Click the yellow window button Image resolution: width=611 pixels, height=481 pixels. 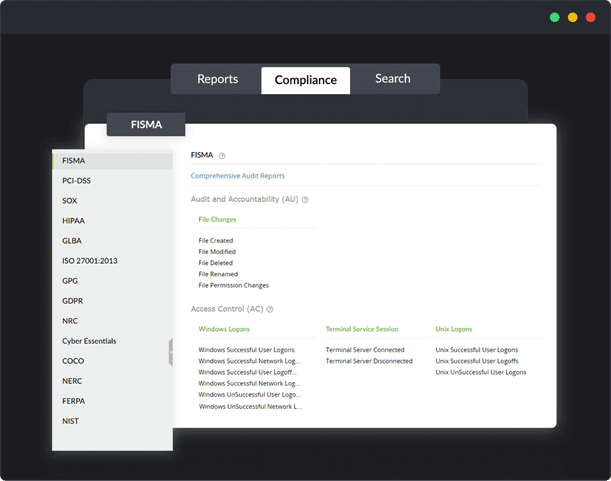pos(572,18)
